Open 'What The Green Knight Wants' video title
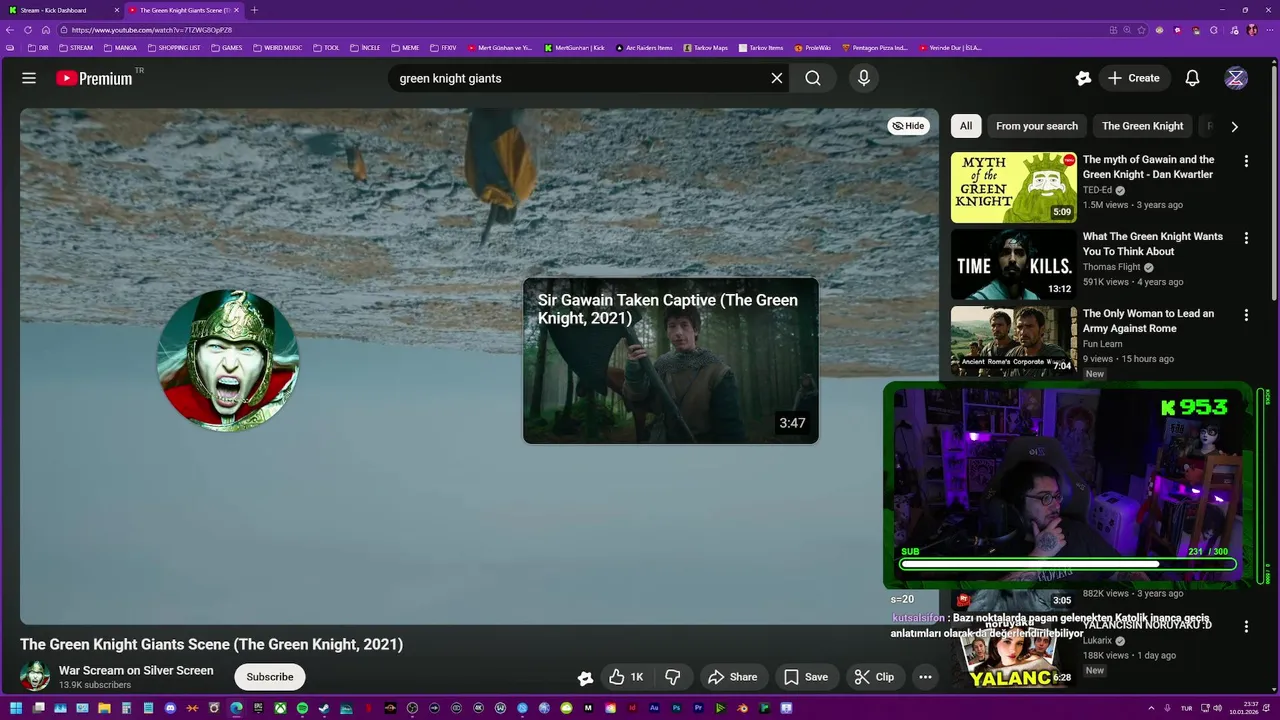1280x720 pixels. click(1153, 244)
